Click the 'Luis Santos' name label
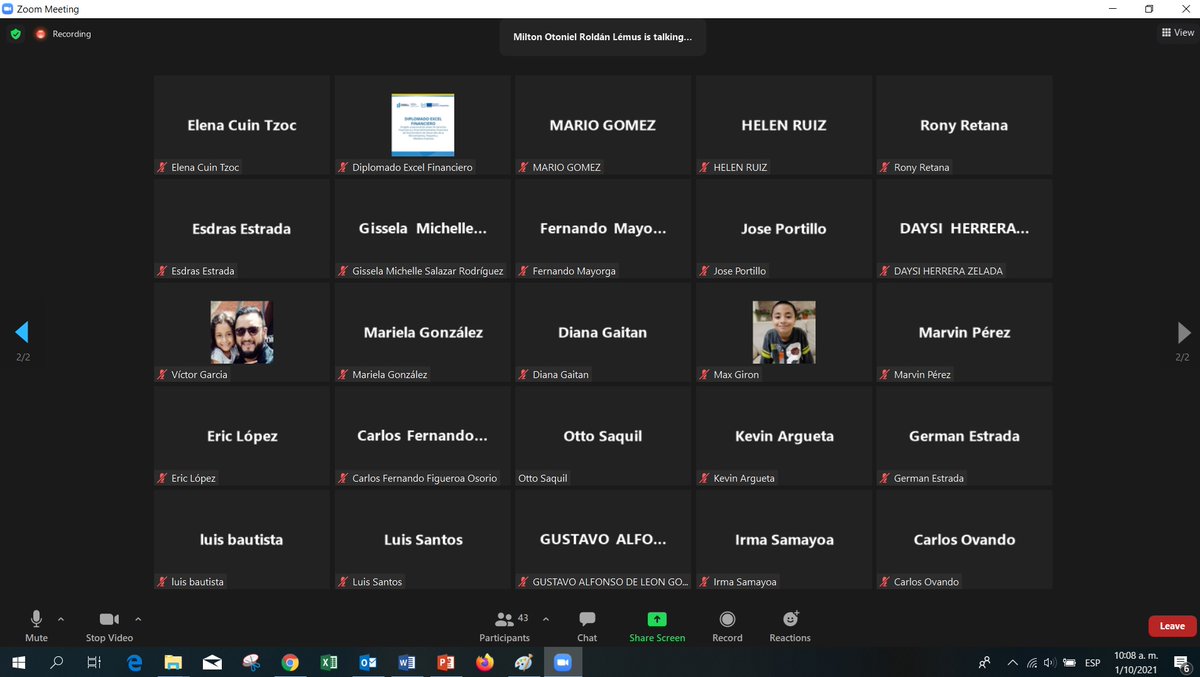Image resolution: width=1200 pixels, height=677 pixels. [378, 582]
